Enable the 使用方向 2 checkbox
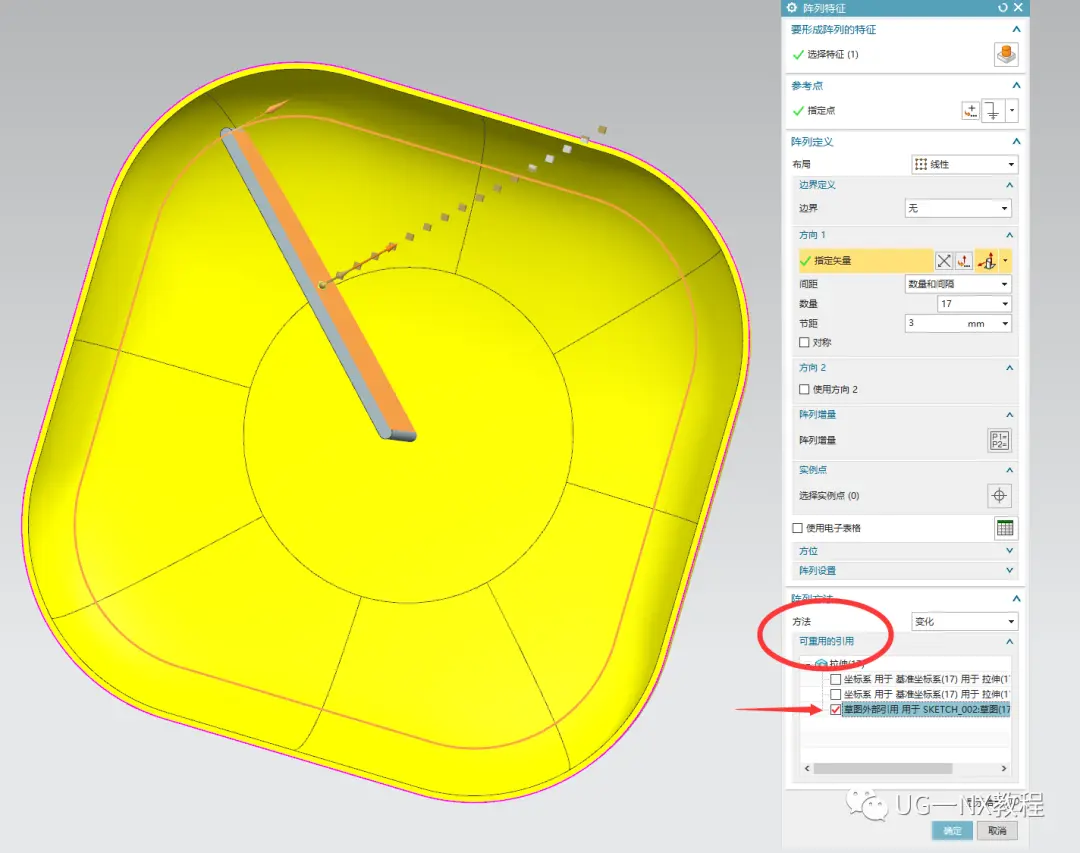 point(804,389)
